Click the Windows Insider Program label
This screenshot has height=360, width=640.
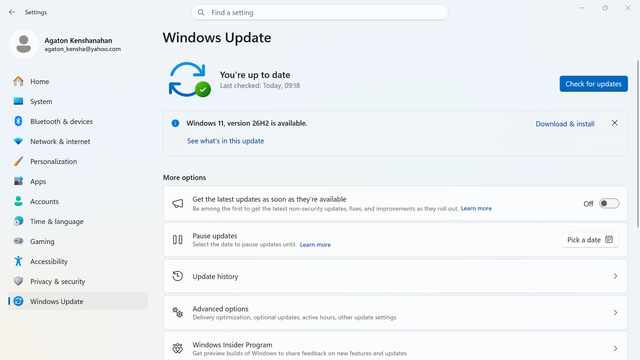pos(232,345)
